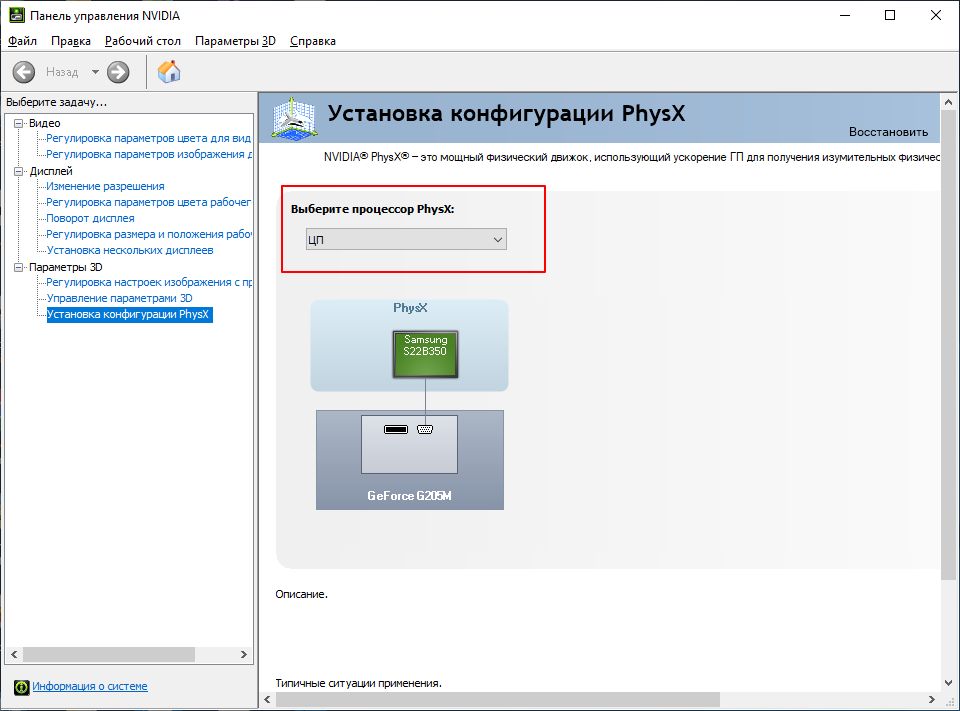Click main panel horizontal scroll left arrow

tap(267, 699)
